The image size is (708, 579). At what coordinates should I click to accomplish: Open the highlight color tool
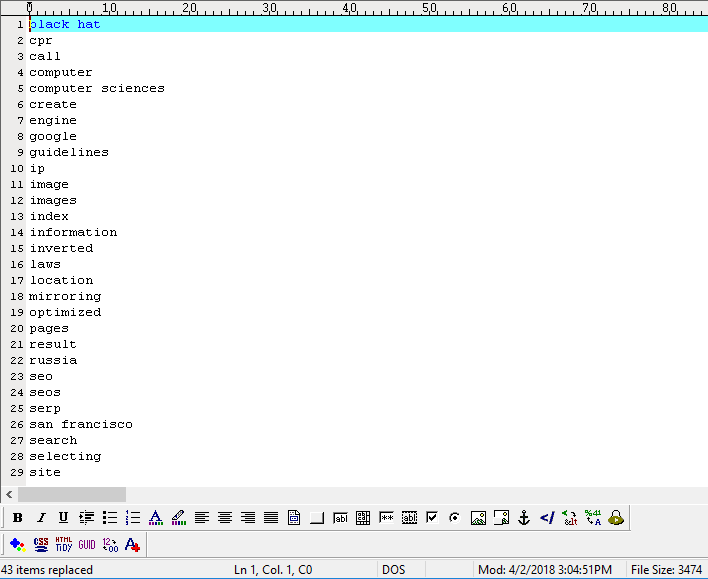click(x=179, y=518)
